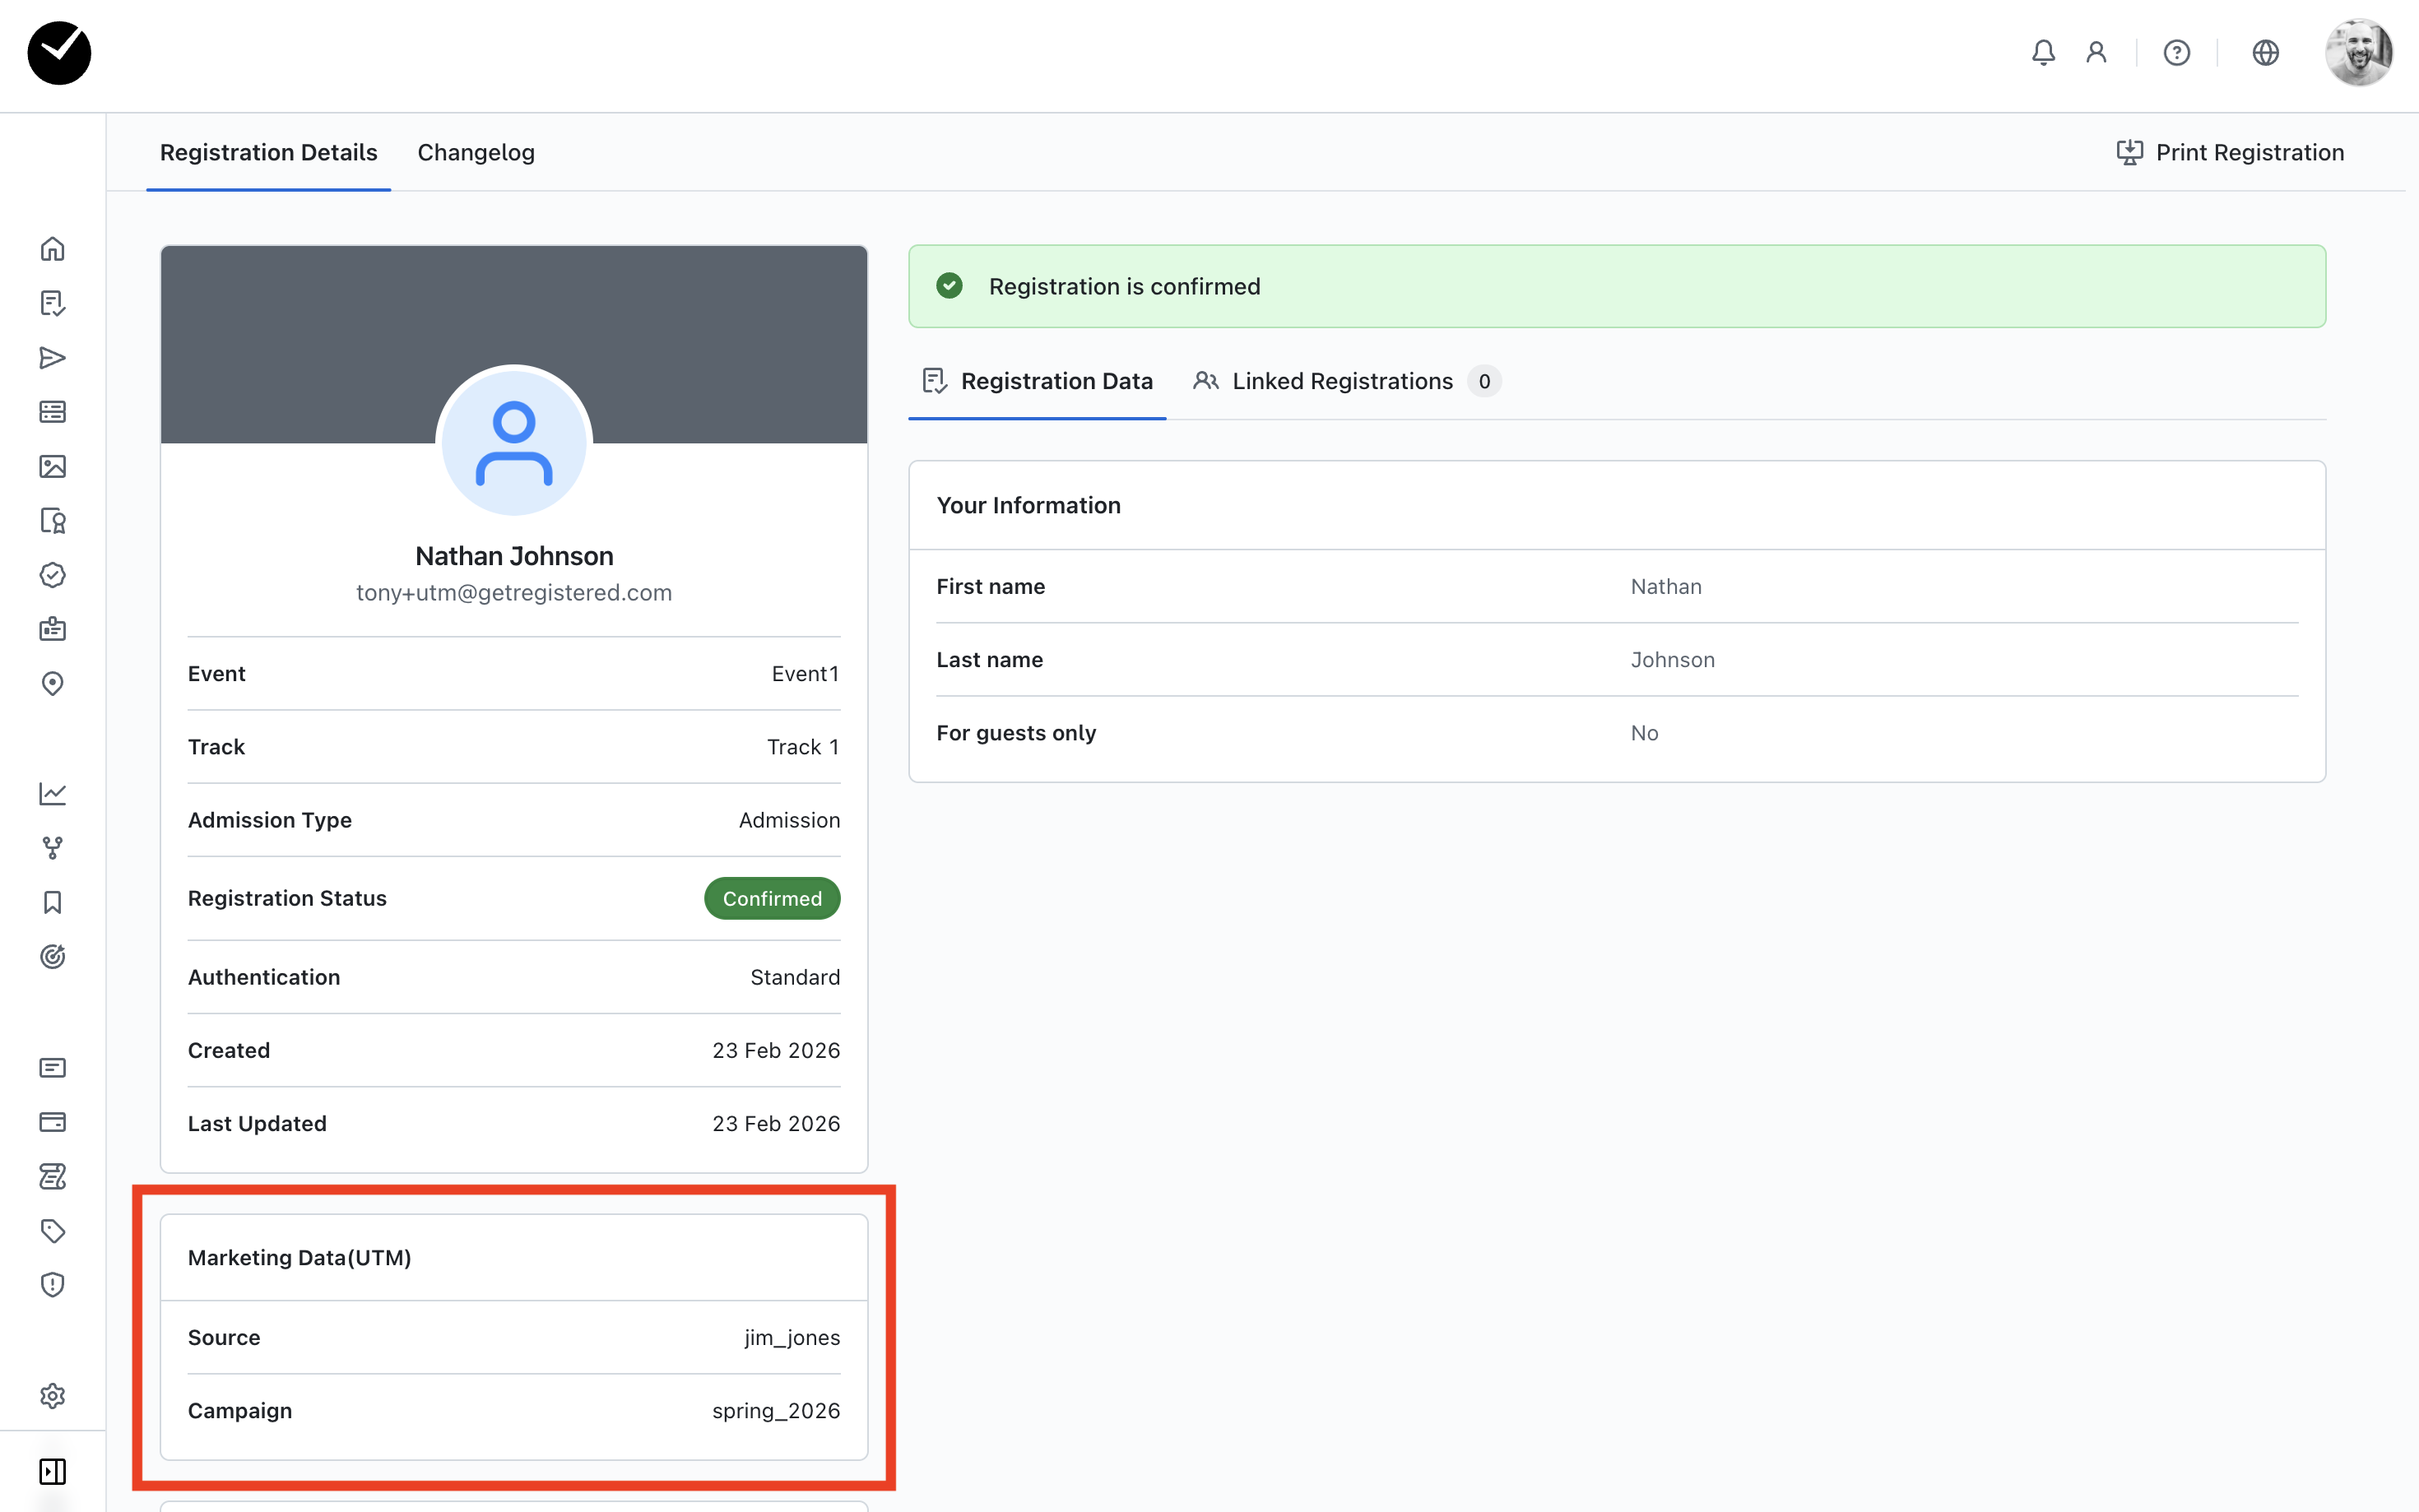Click the globe language icon
The width and height of the screenshot is (2419, 1512).
point(2265,52)
